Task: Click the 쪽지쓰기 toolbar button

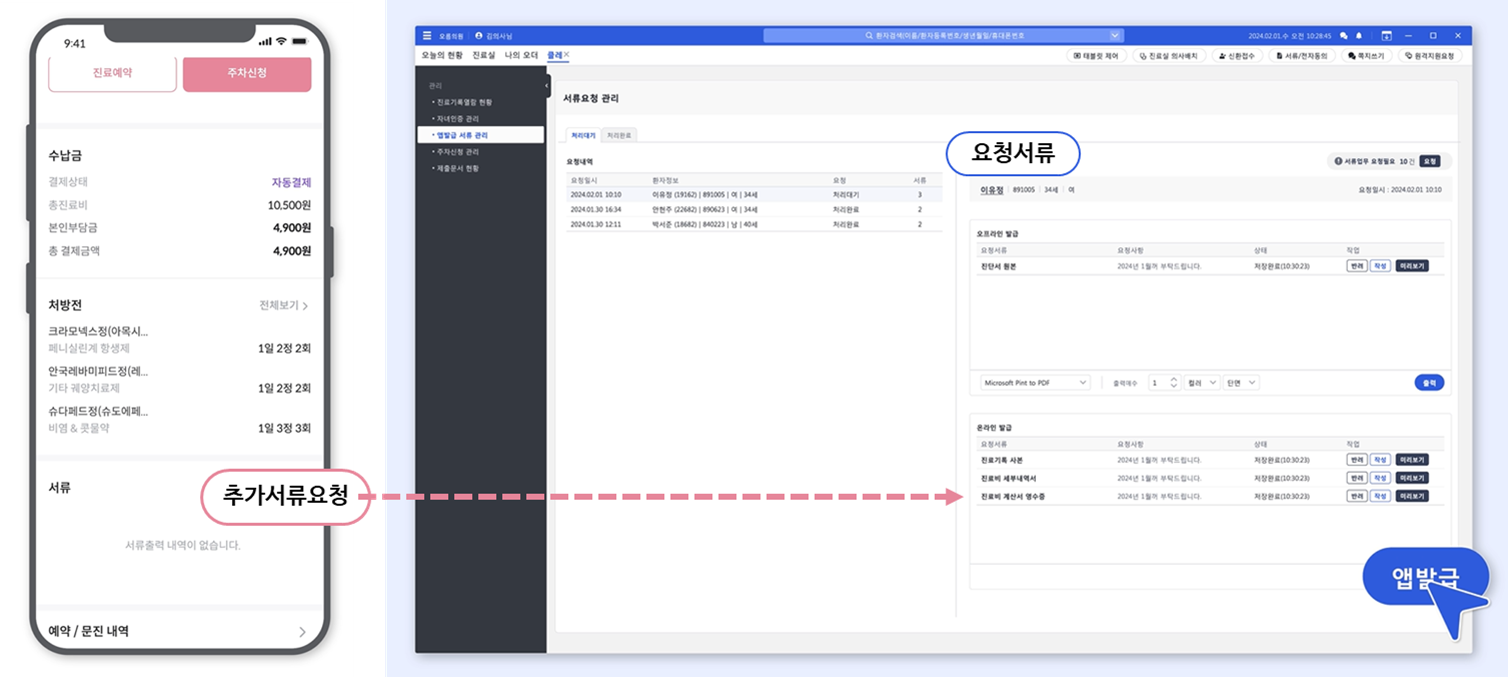Action: click(x=1367, y=56)
